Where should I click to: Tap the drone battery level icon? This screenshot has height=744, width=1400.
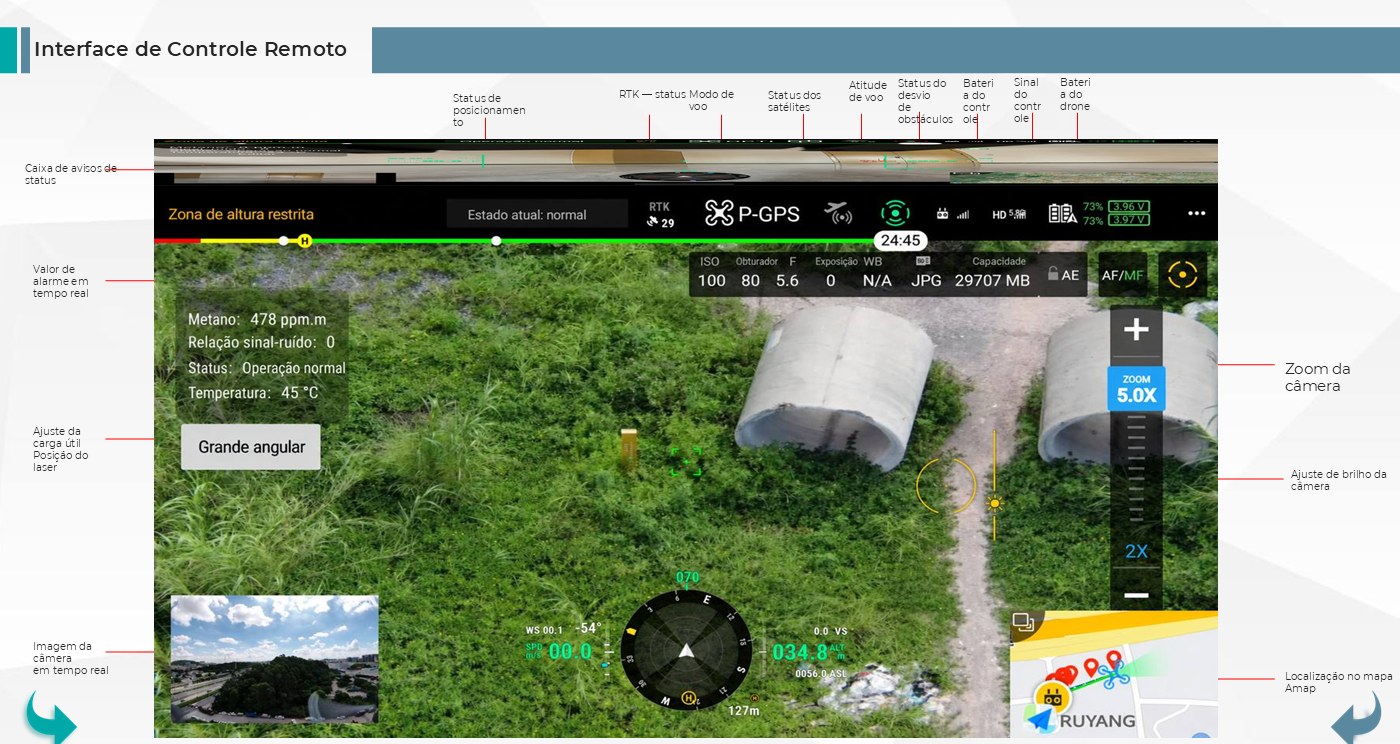point(1062,213)
